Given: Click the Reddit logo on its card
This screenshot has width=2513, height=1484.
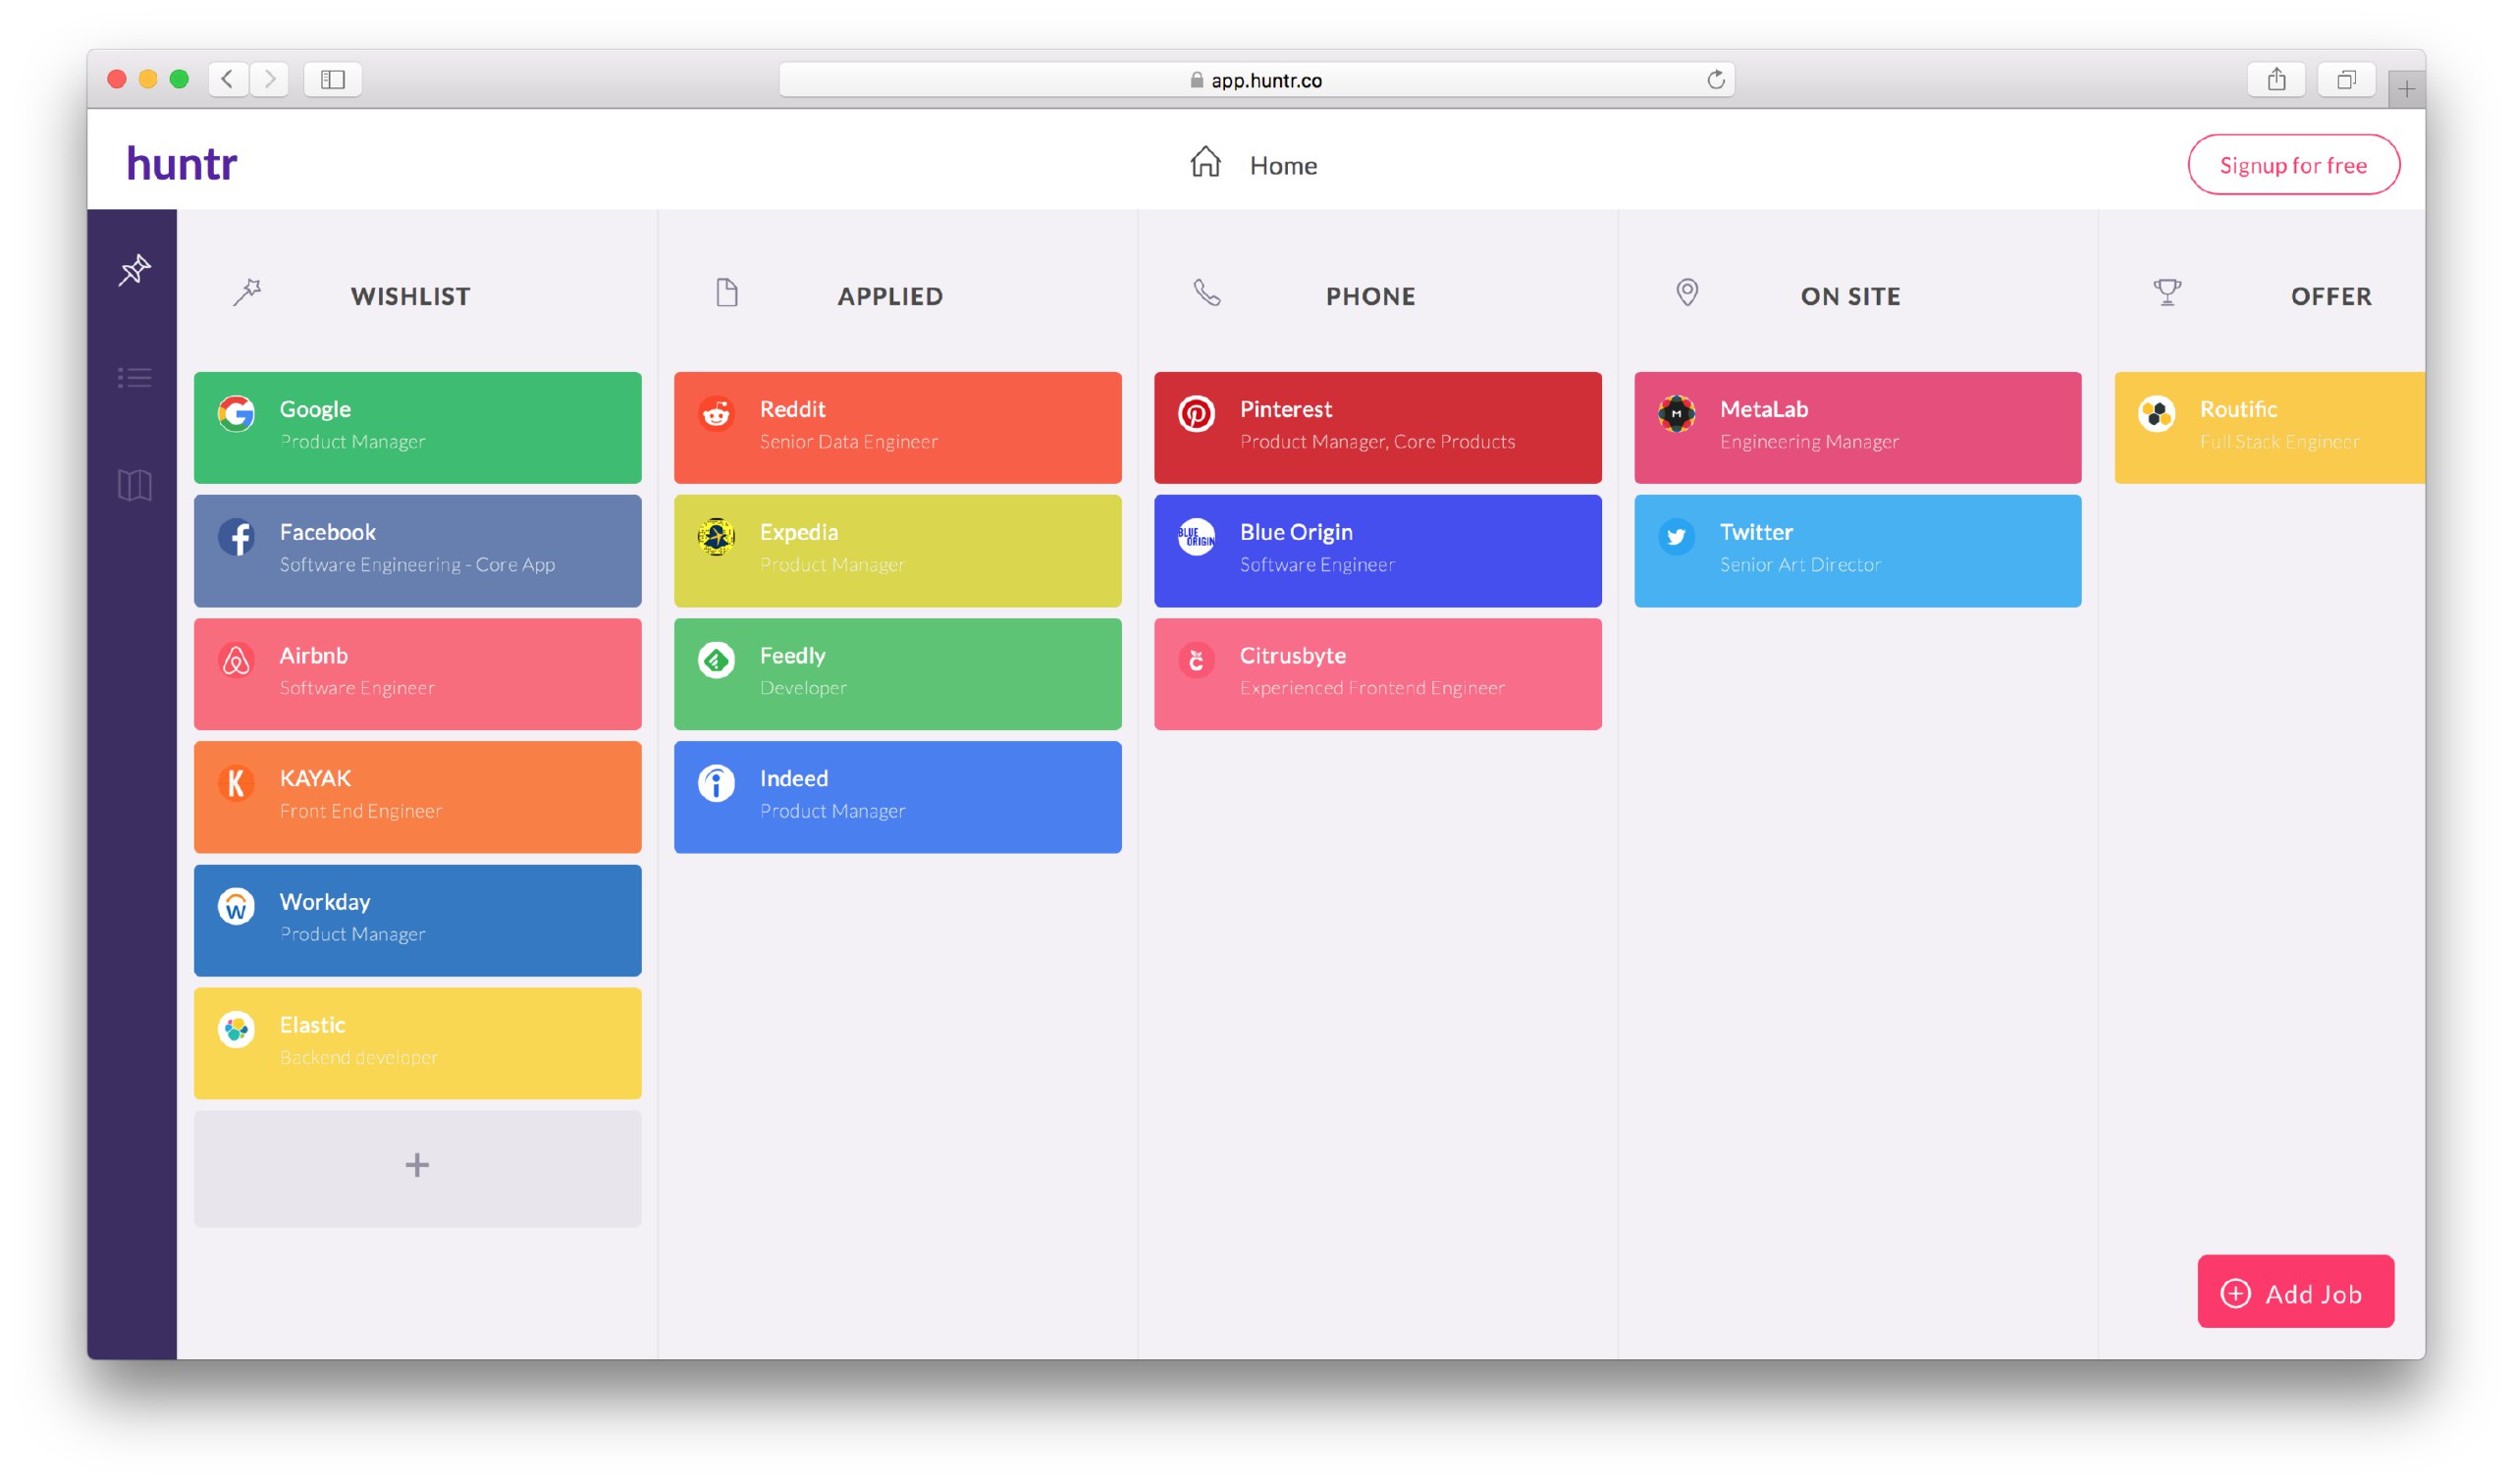Looking at the screenshot, I should tap(716, 413).
